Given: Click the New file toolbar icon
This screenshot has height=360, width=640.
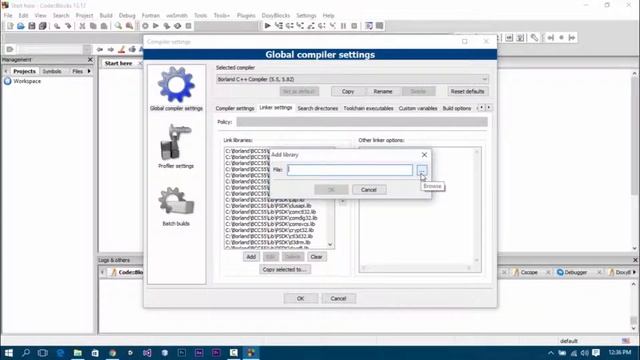Looking at the screenshot, I should click(10, 26).
